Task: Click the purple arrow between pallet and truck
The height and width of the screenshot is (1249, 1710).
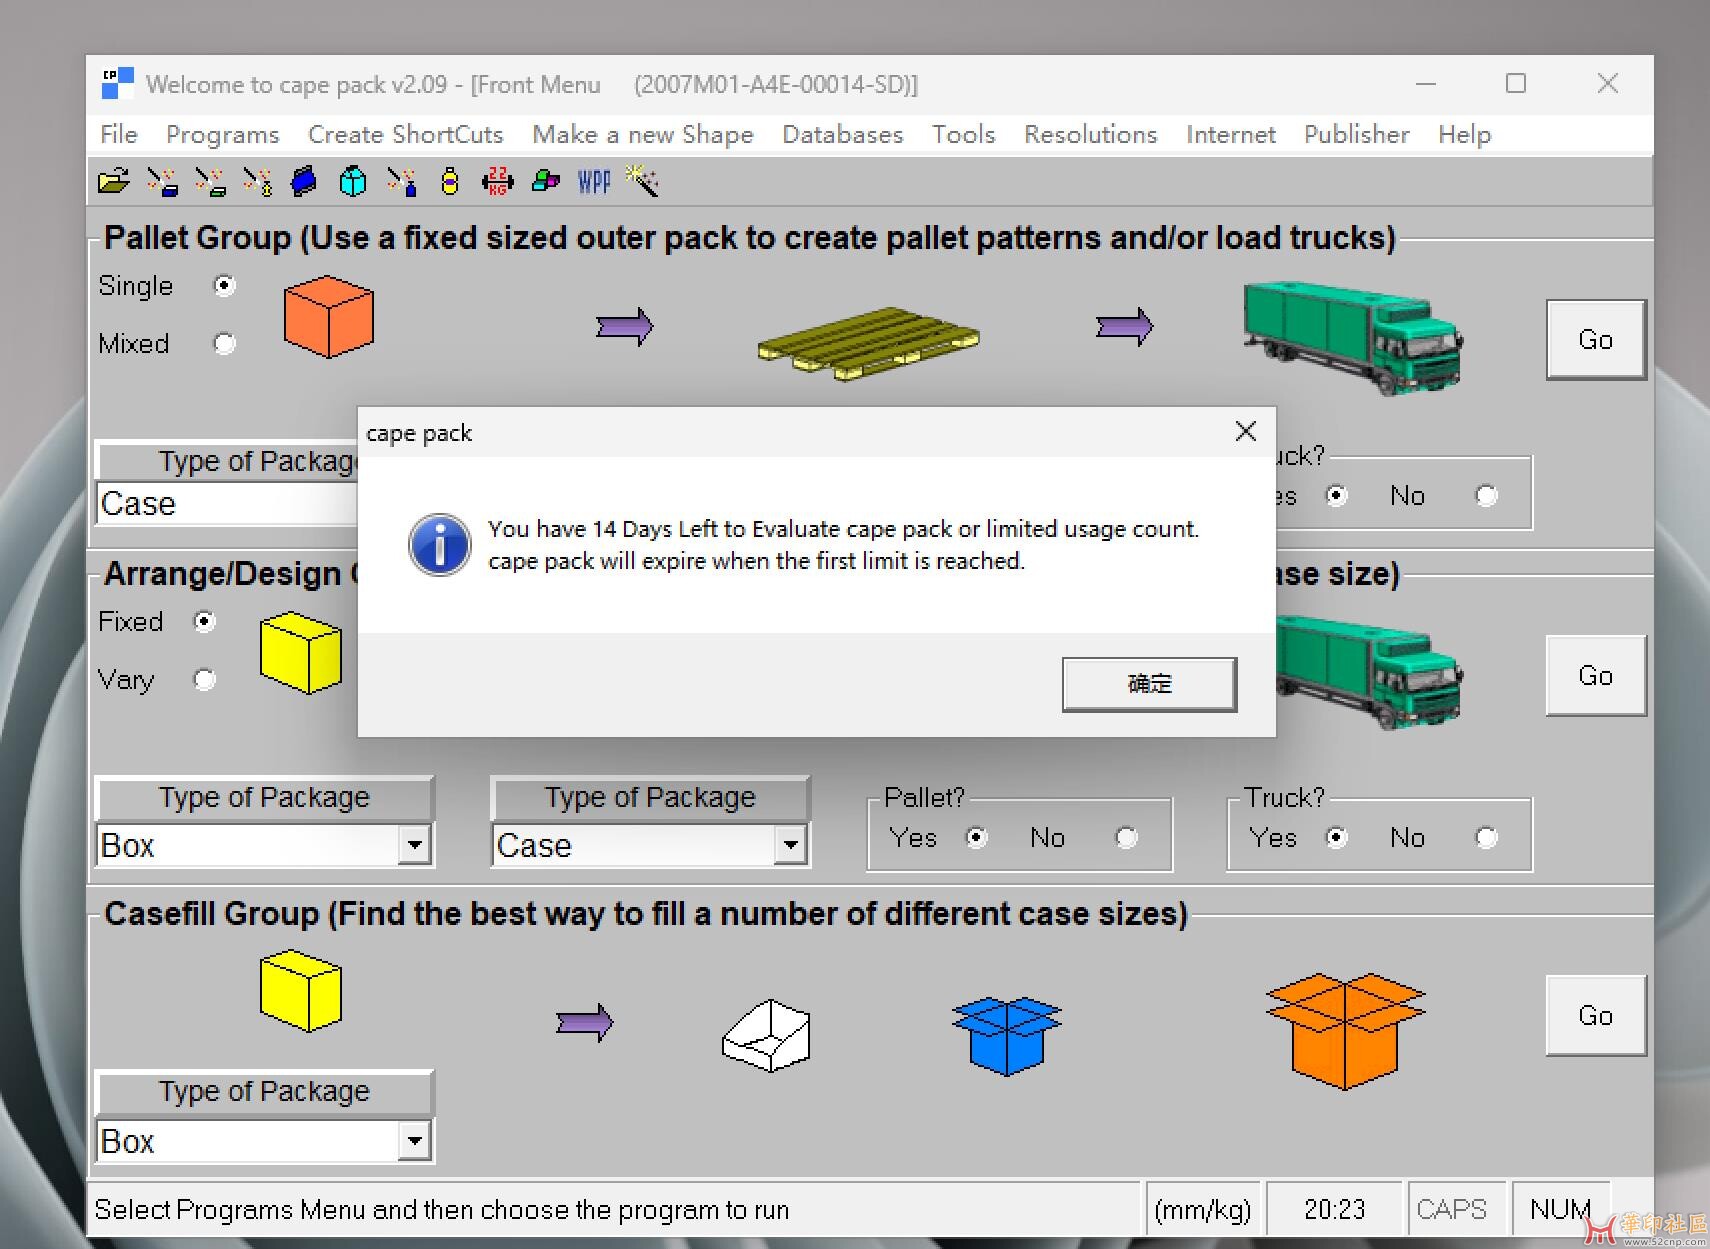Action: [x=1125, y=327]
